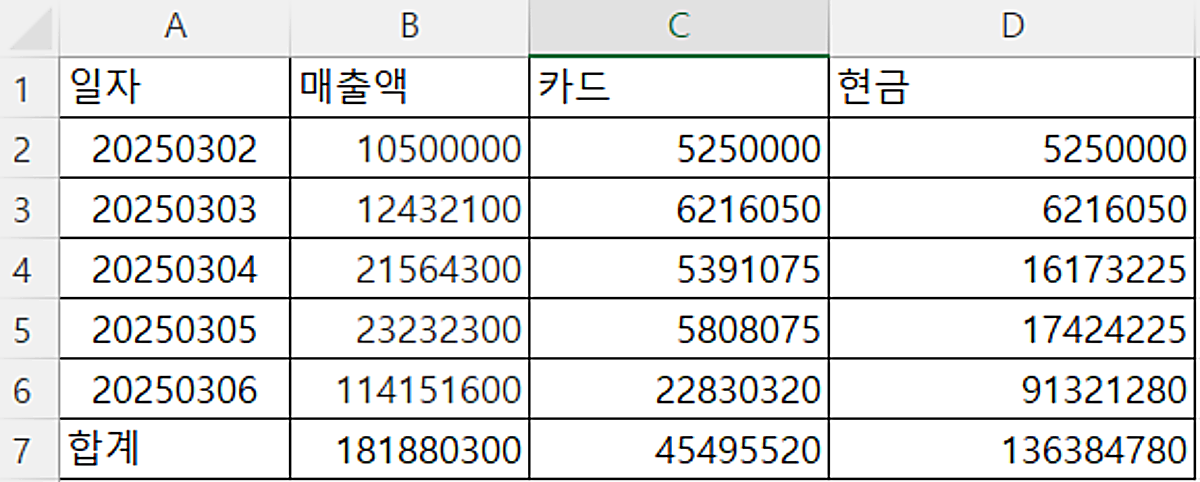Click sales cell 10500000
This screenshot has height=482, width=1200.
click(409, 148)
